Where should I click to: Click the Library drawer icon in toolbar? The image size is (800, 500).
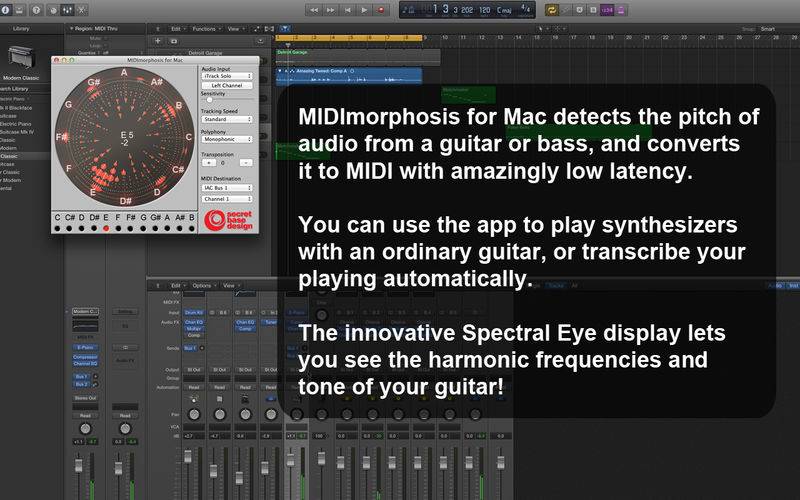tap(19, 10)
